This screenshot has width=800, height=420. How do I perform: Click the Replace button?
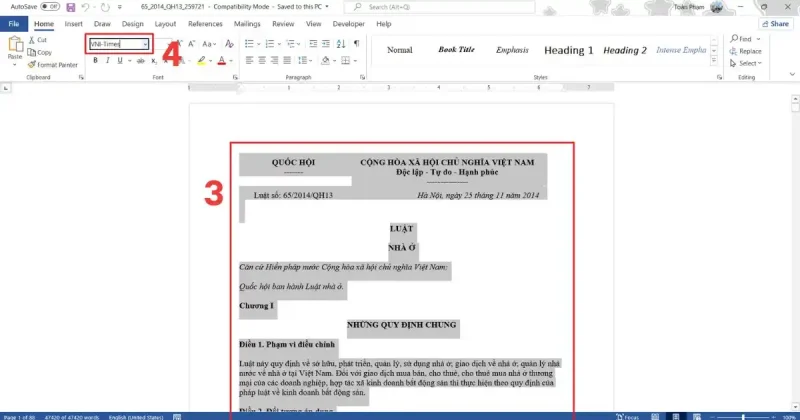tap(745, 51)
